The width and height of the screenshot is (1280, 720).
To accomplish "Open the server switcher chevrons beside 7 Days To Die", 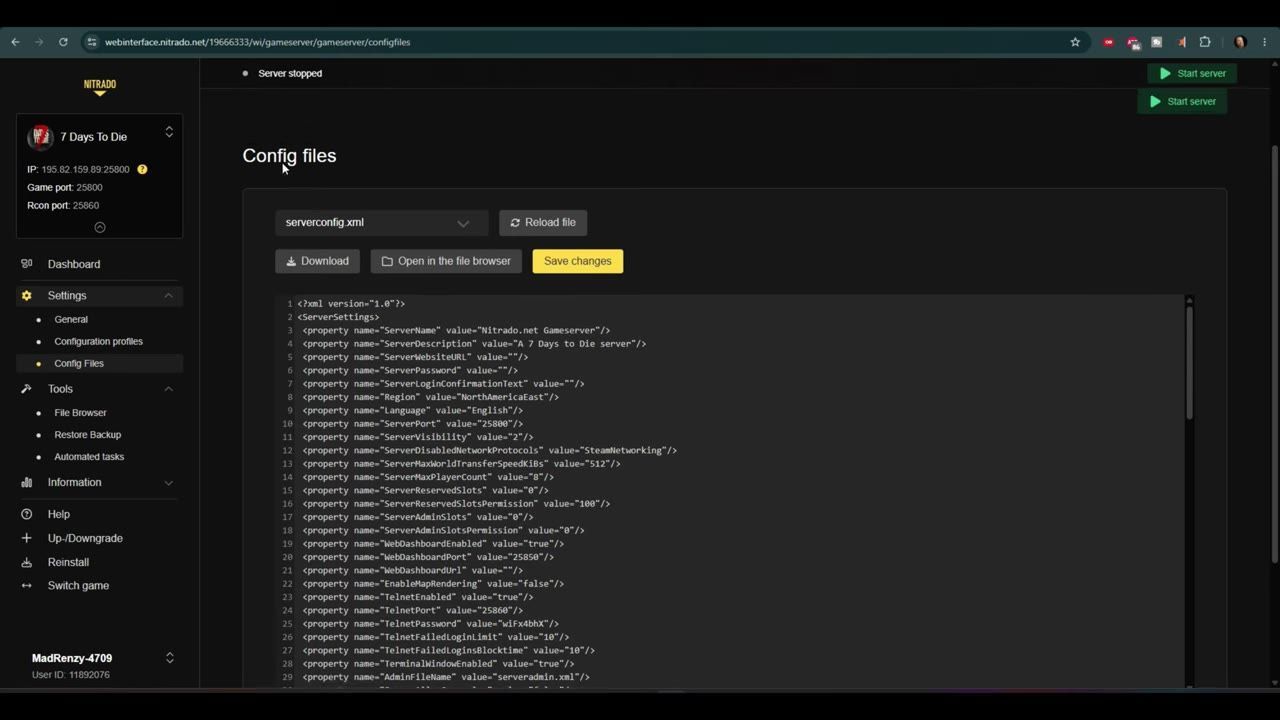I will pyautogui.click(x=169, y=132).
